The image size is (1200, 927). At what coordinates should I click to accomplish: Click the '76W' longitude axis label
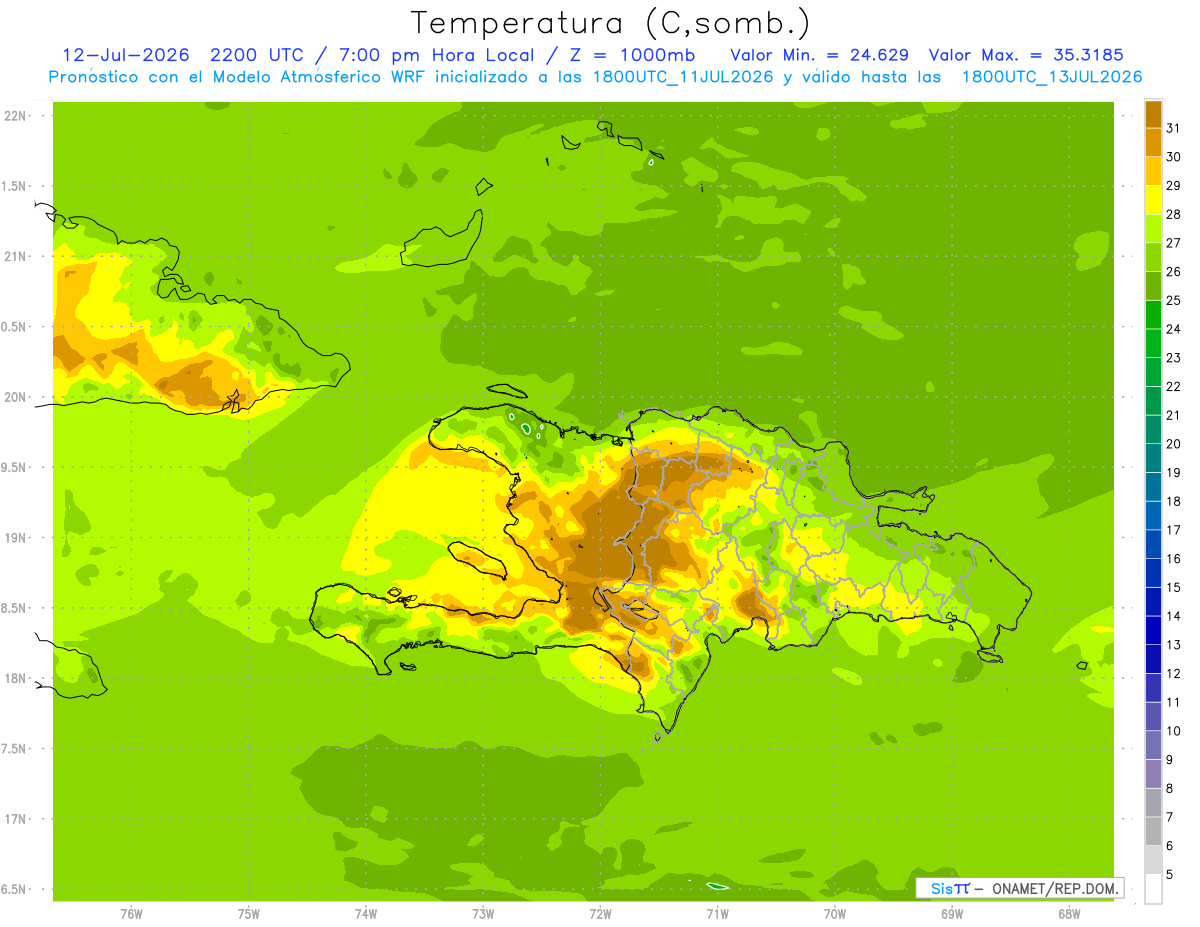click(131, 913)
